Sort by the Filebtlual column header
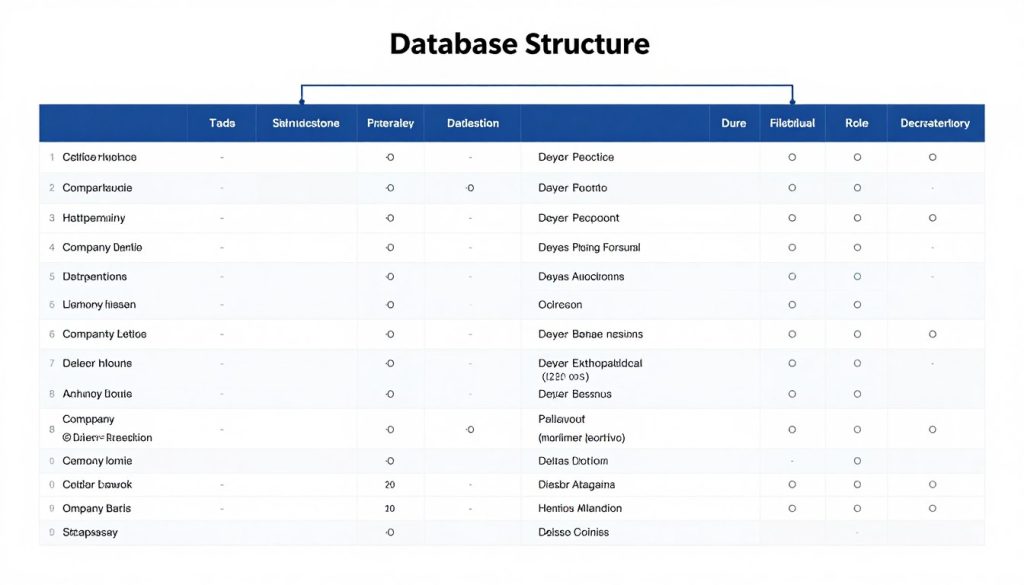This screenshot has width=1024, height=585. [792, 123]
